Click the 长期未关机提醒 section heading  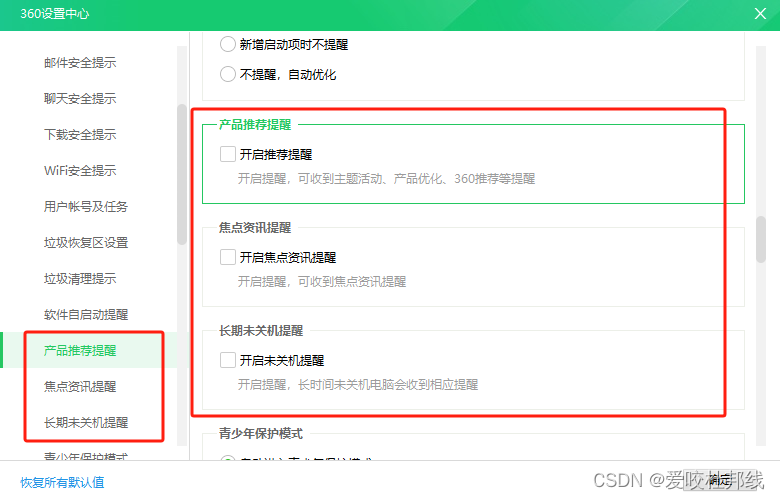pos(261,330)
